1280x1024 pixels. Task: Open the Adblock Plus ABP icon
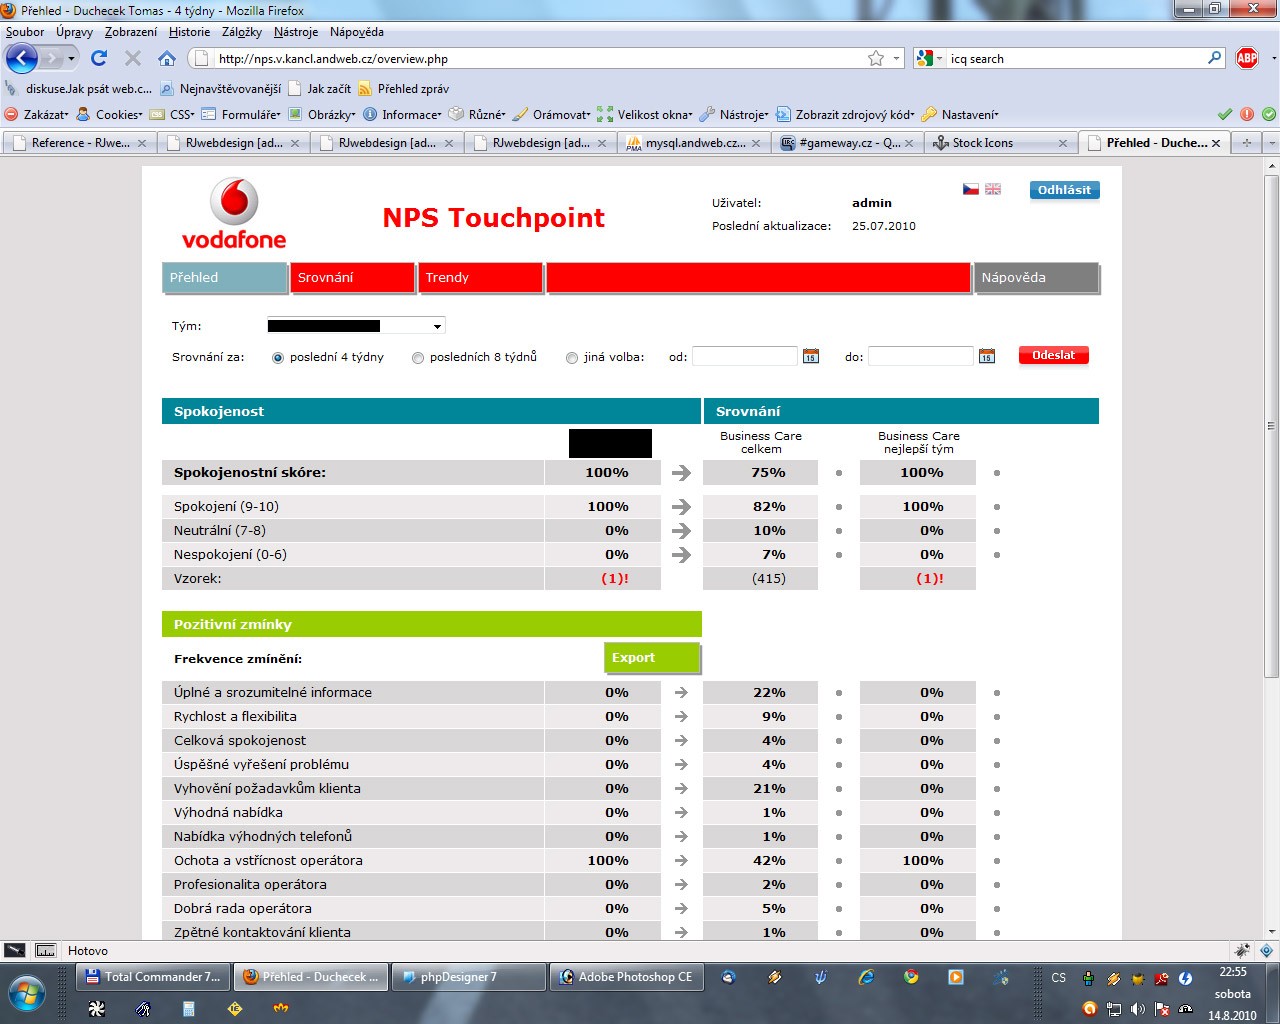tap(1247, 58)
